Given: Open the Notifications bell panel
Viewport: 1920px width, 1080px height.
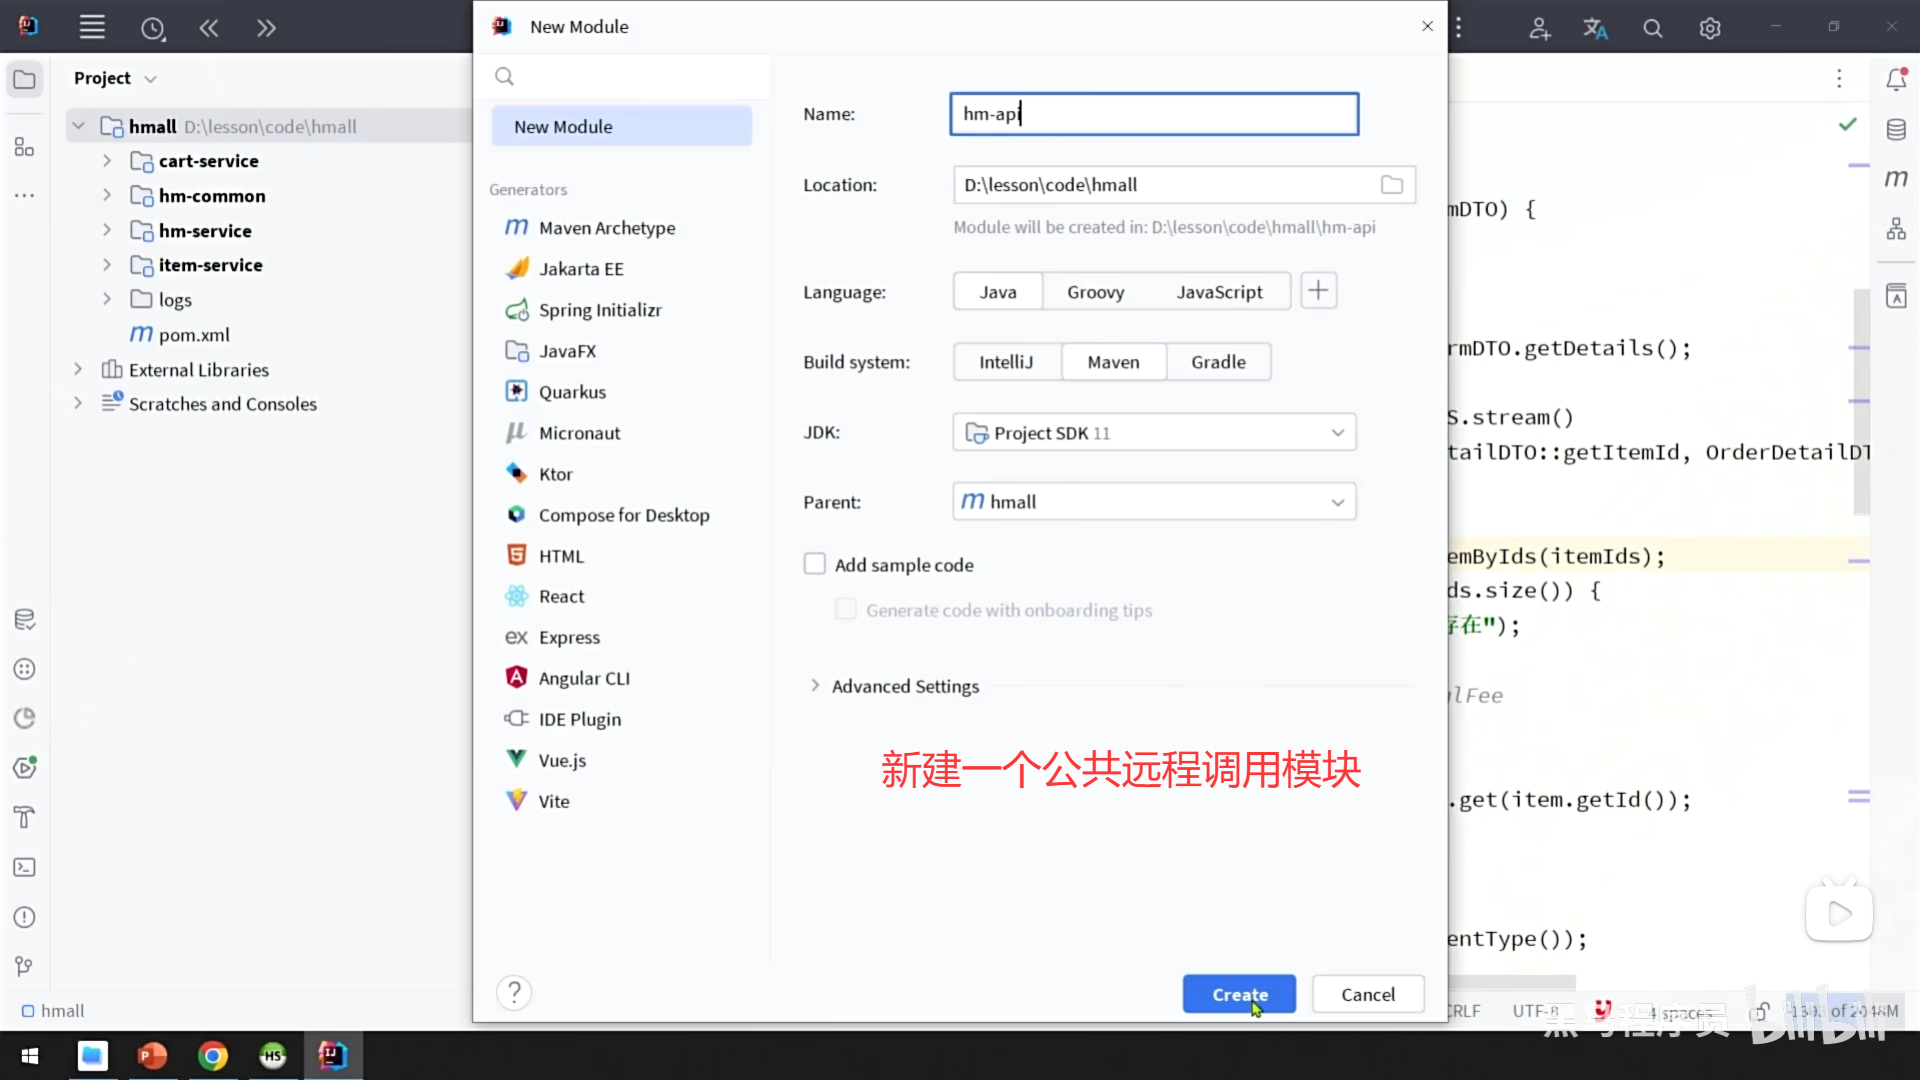Looking at the screenshot, I should tap(1896, 80).
